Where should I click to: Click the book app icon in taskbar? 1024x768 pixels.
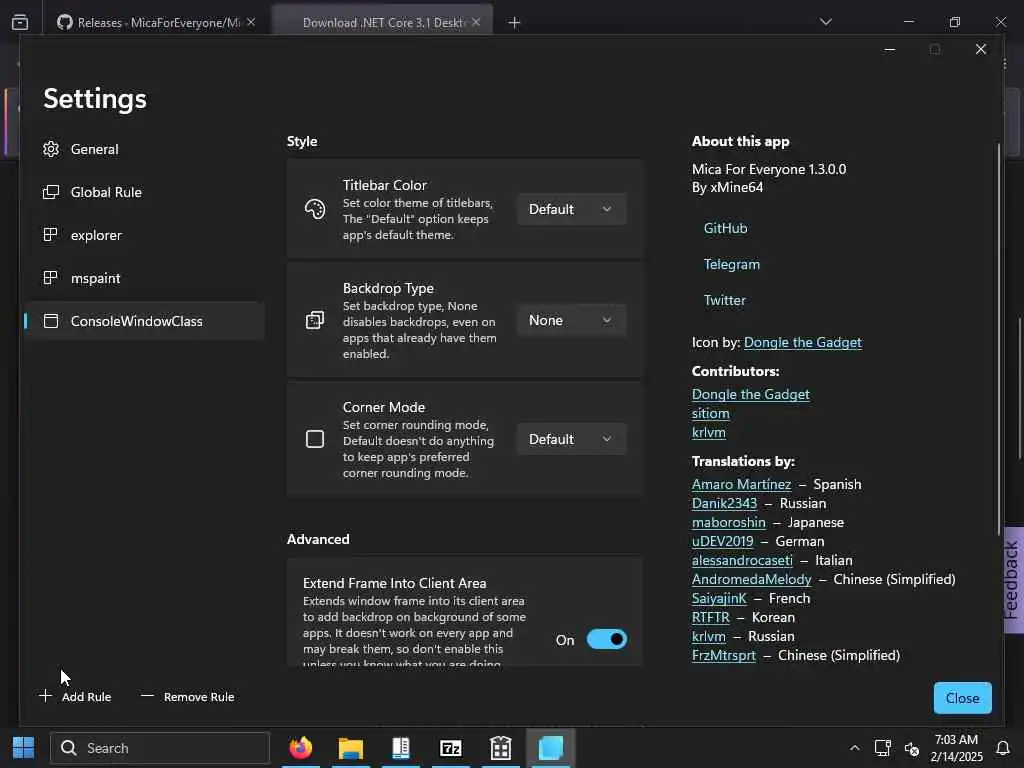(400, 748)
